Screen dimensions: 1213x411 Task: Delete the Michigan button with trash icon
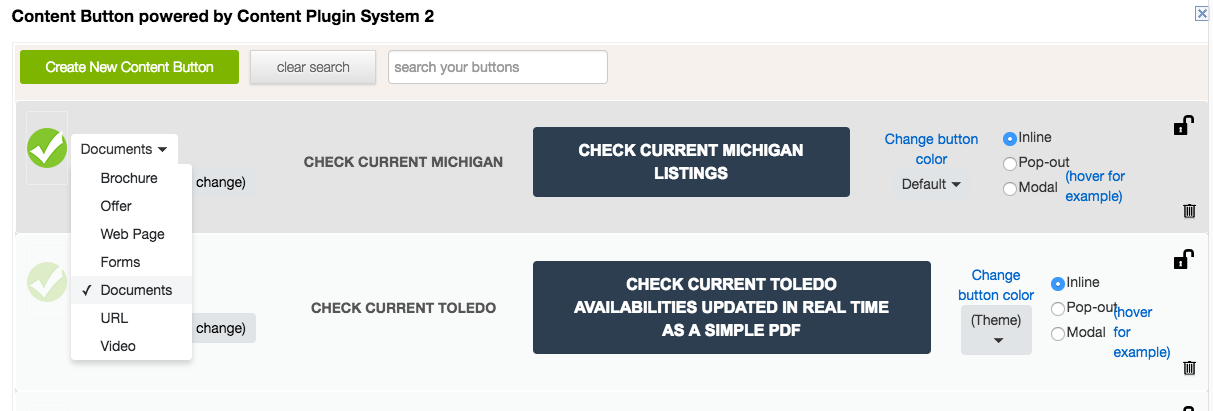1189,210
